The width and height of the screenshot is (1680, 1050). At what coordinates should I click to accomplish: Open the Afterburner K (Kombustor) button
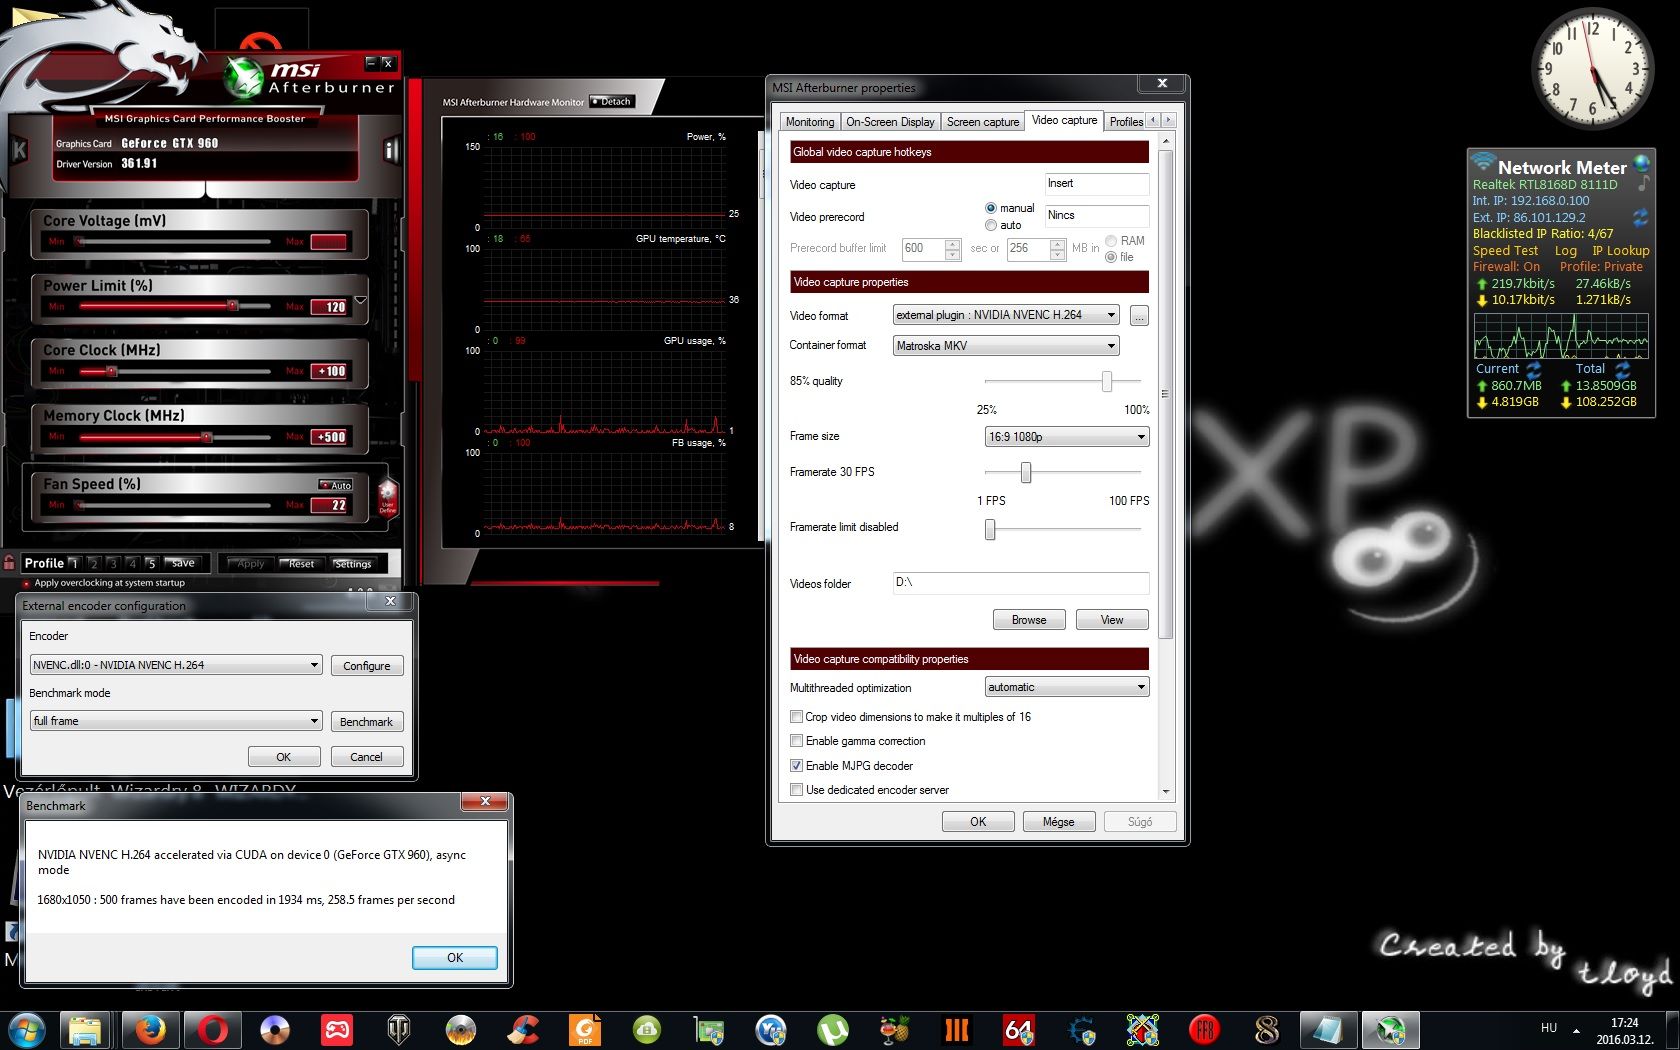18,151
